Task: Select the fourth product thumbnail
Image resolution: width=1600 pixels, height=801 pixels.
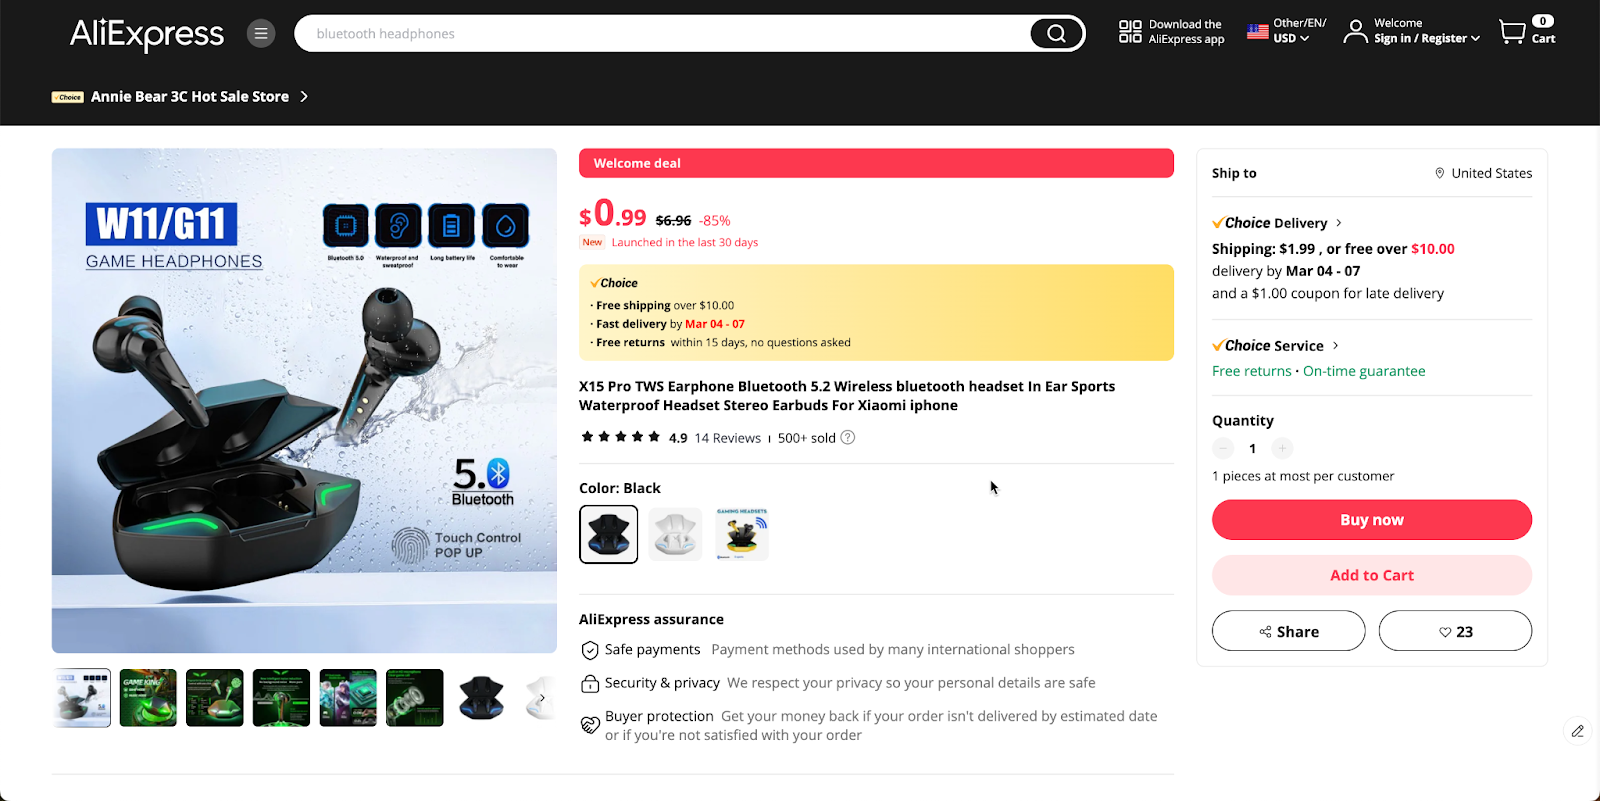Action: click(x=281, y=698)
